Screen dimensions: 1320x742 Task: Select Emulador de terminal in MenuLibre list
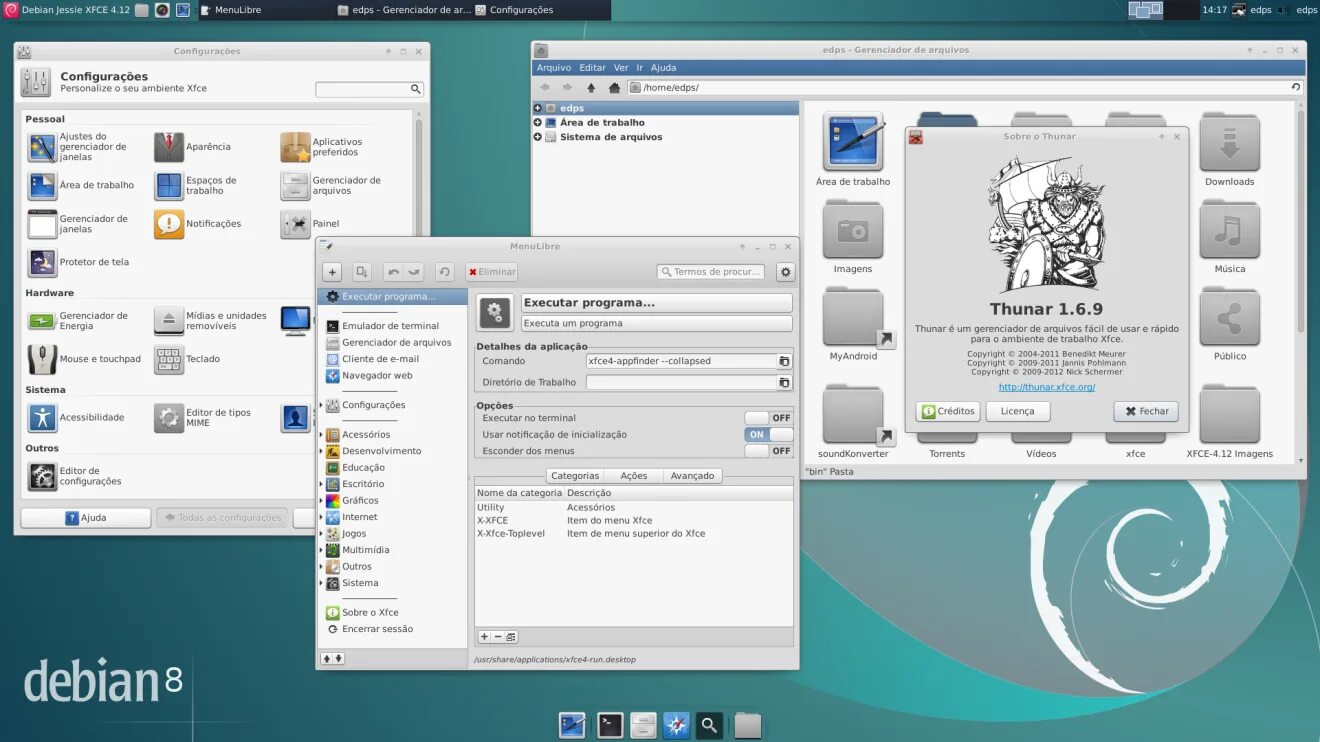[x=391, y=326]
